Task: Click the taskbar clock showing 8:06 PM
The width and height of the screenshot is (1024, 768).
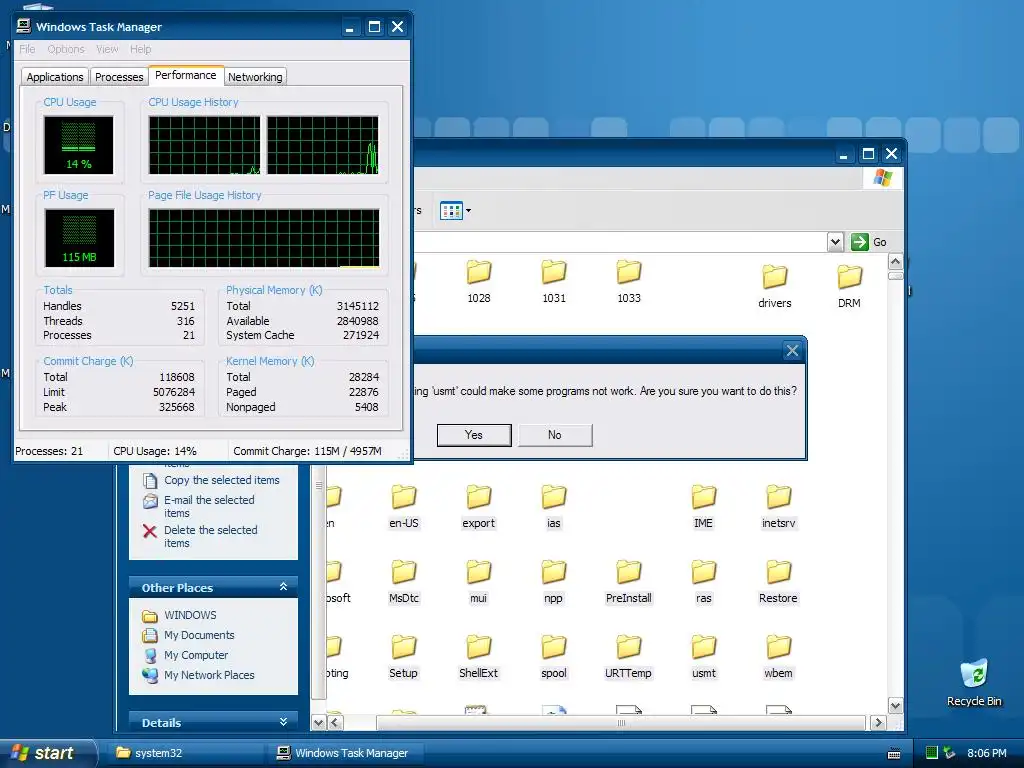Action: (987, 753)
